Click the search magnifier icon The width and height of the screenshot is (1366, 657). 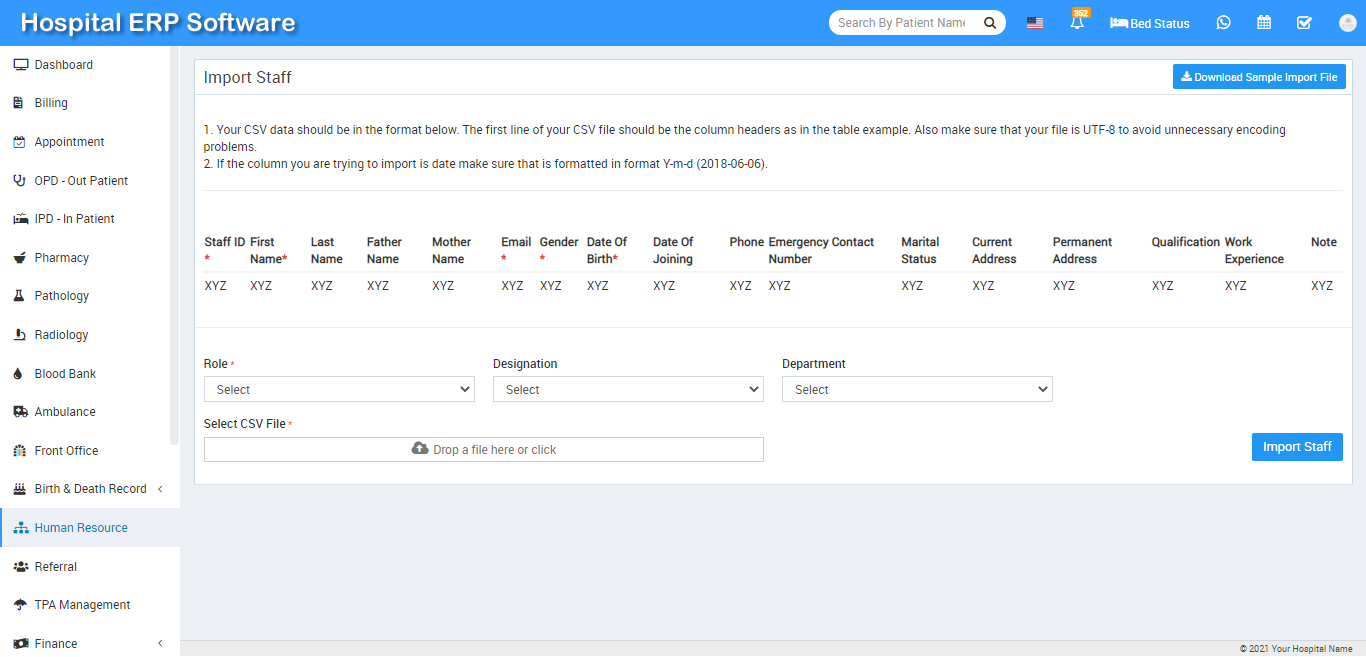click(989, 23)
